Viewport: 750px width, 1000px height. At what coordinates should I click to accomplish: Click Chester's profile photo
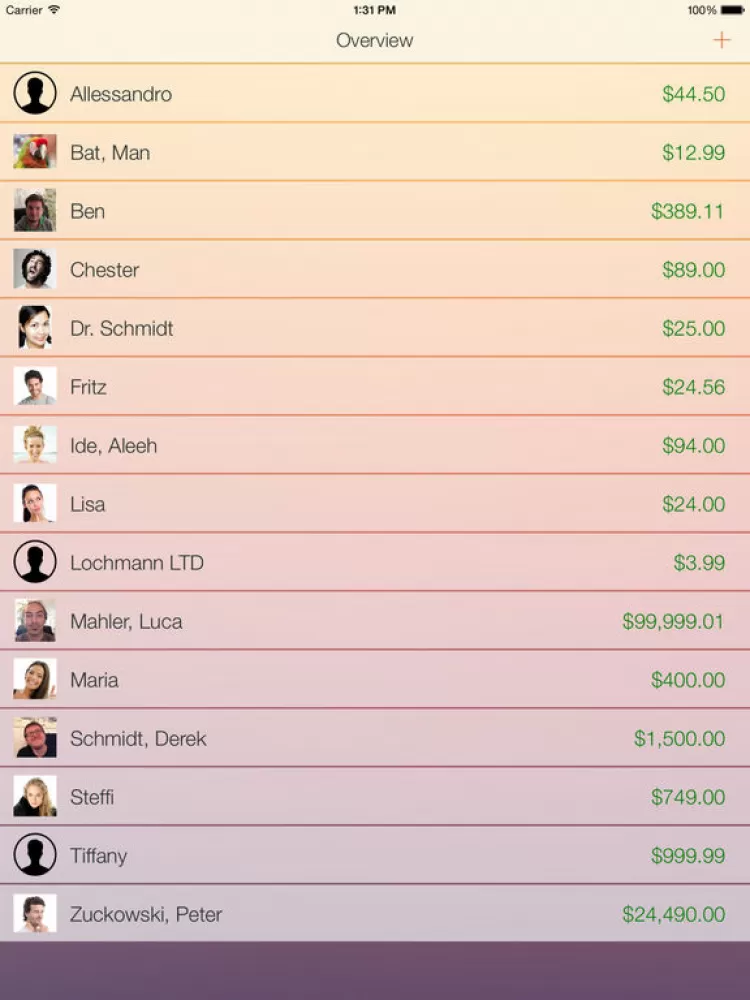pyautogui.click(x=35, y=269)
